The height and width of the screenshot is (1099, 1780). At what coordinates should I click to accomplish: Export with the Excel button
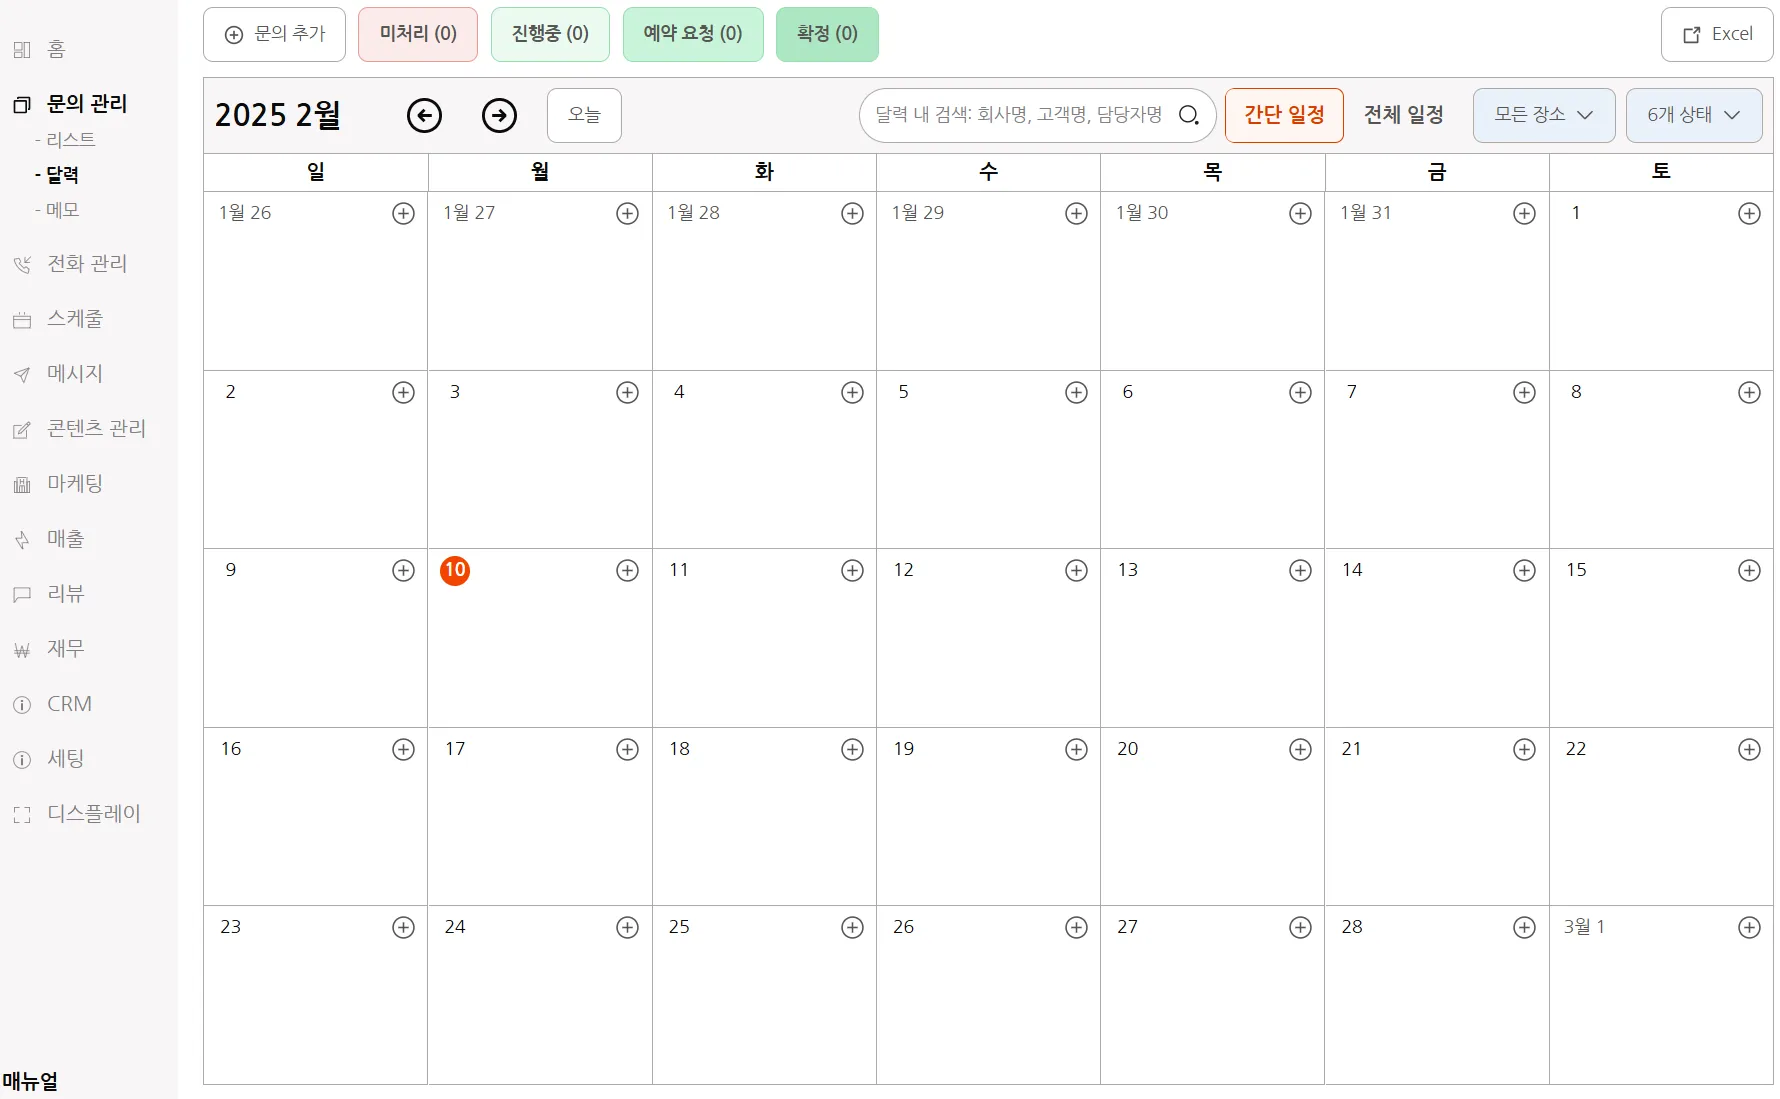click(1716, 34)
